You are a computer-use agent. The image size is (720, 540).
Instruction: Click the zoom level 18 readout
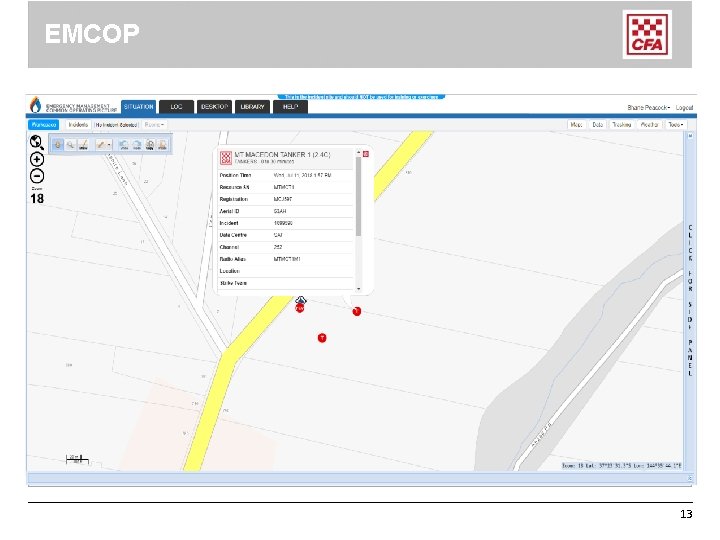click(37, 198)
